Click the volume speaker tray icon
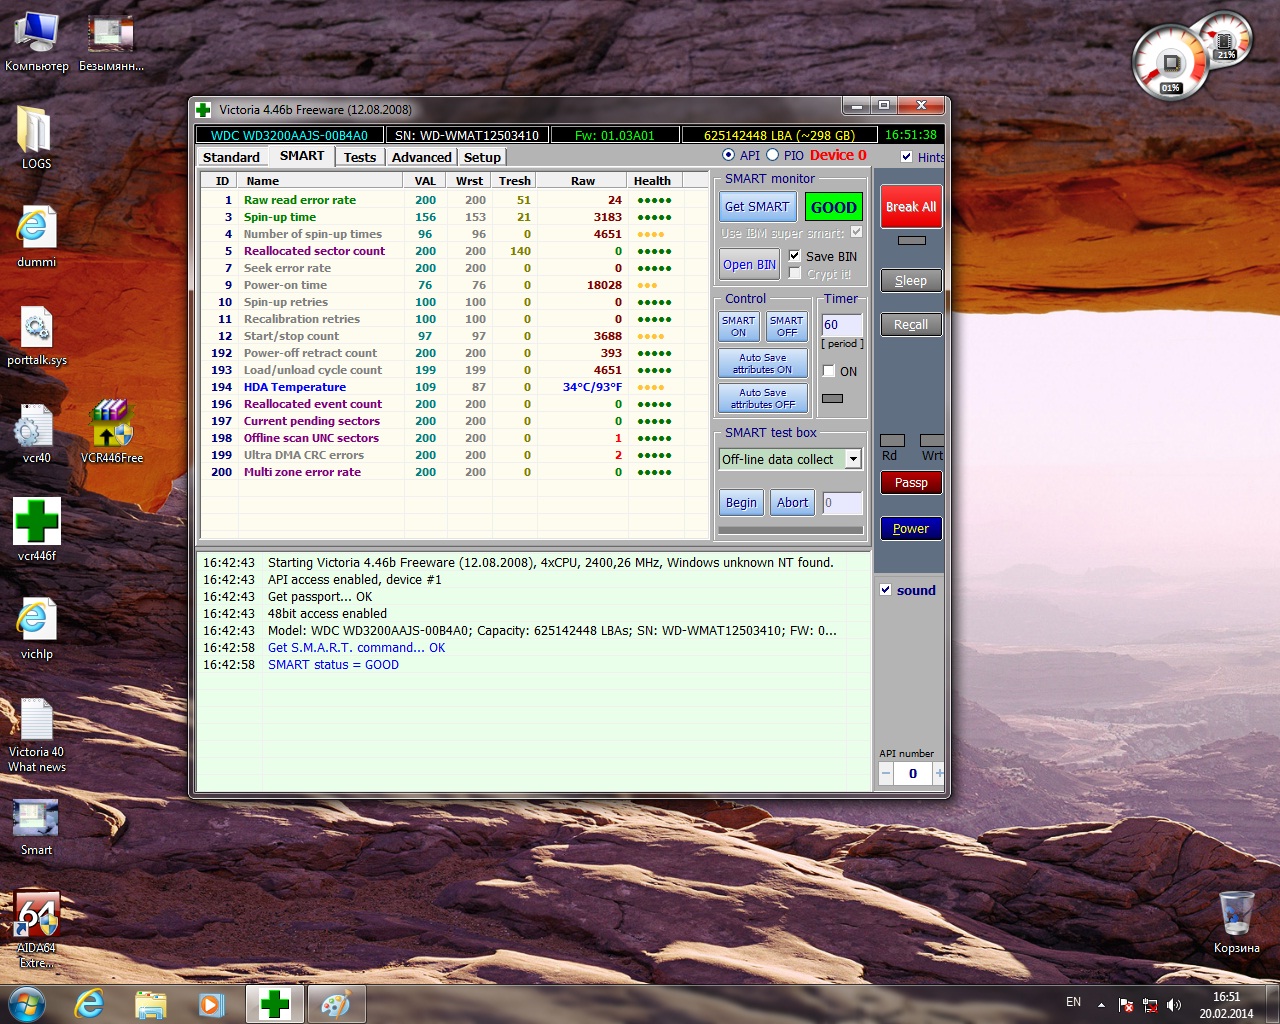1280x1024 pixels. click(x=1174, y=1004)
